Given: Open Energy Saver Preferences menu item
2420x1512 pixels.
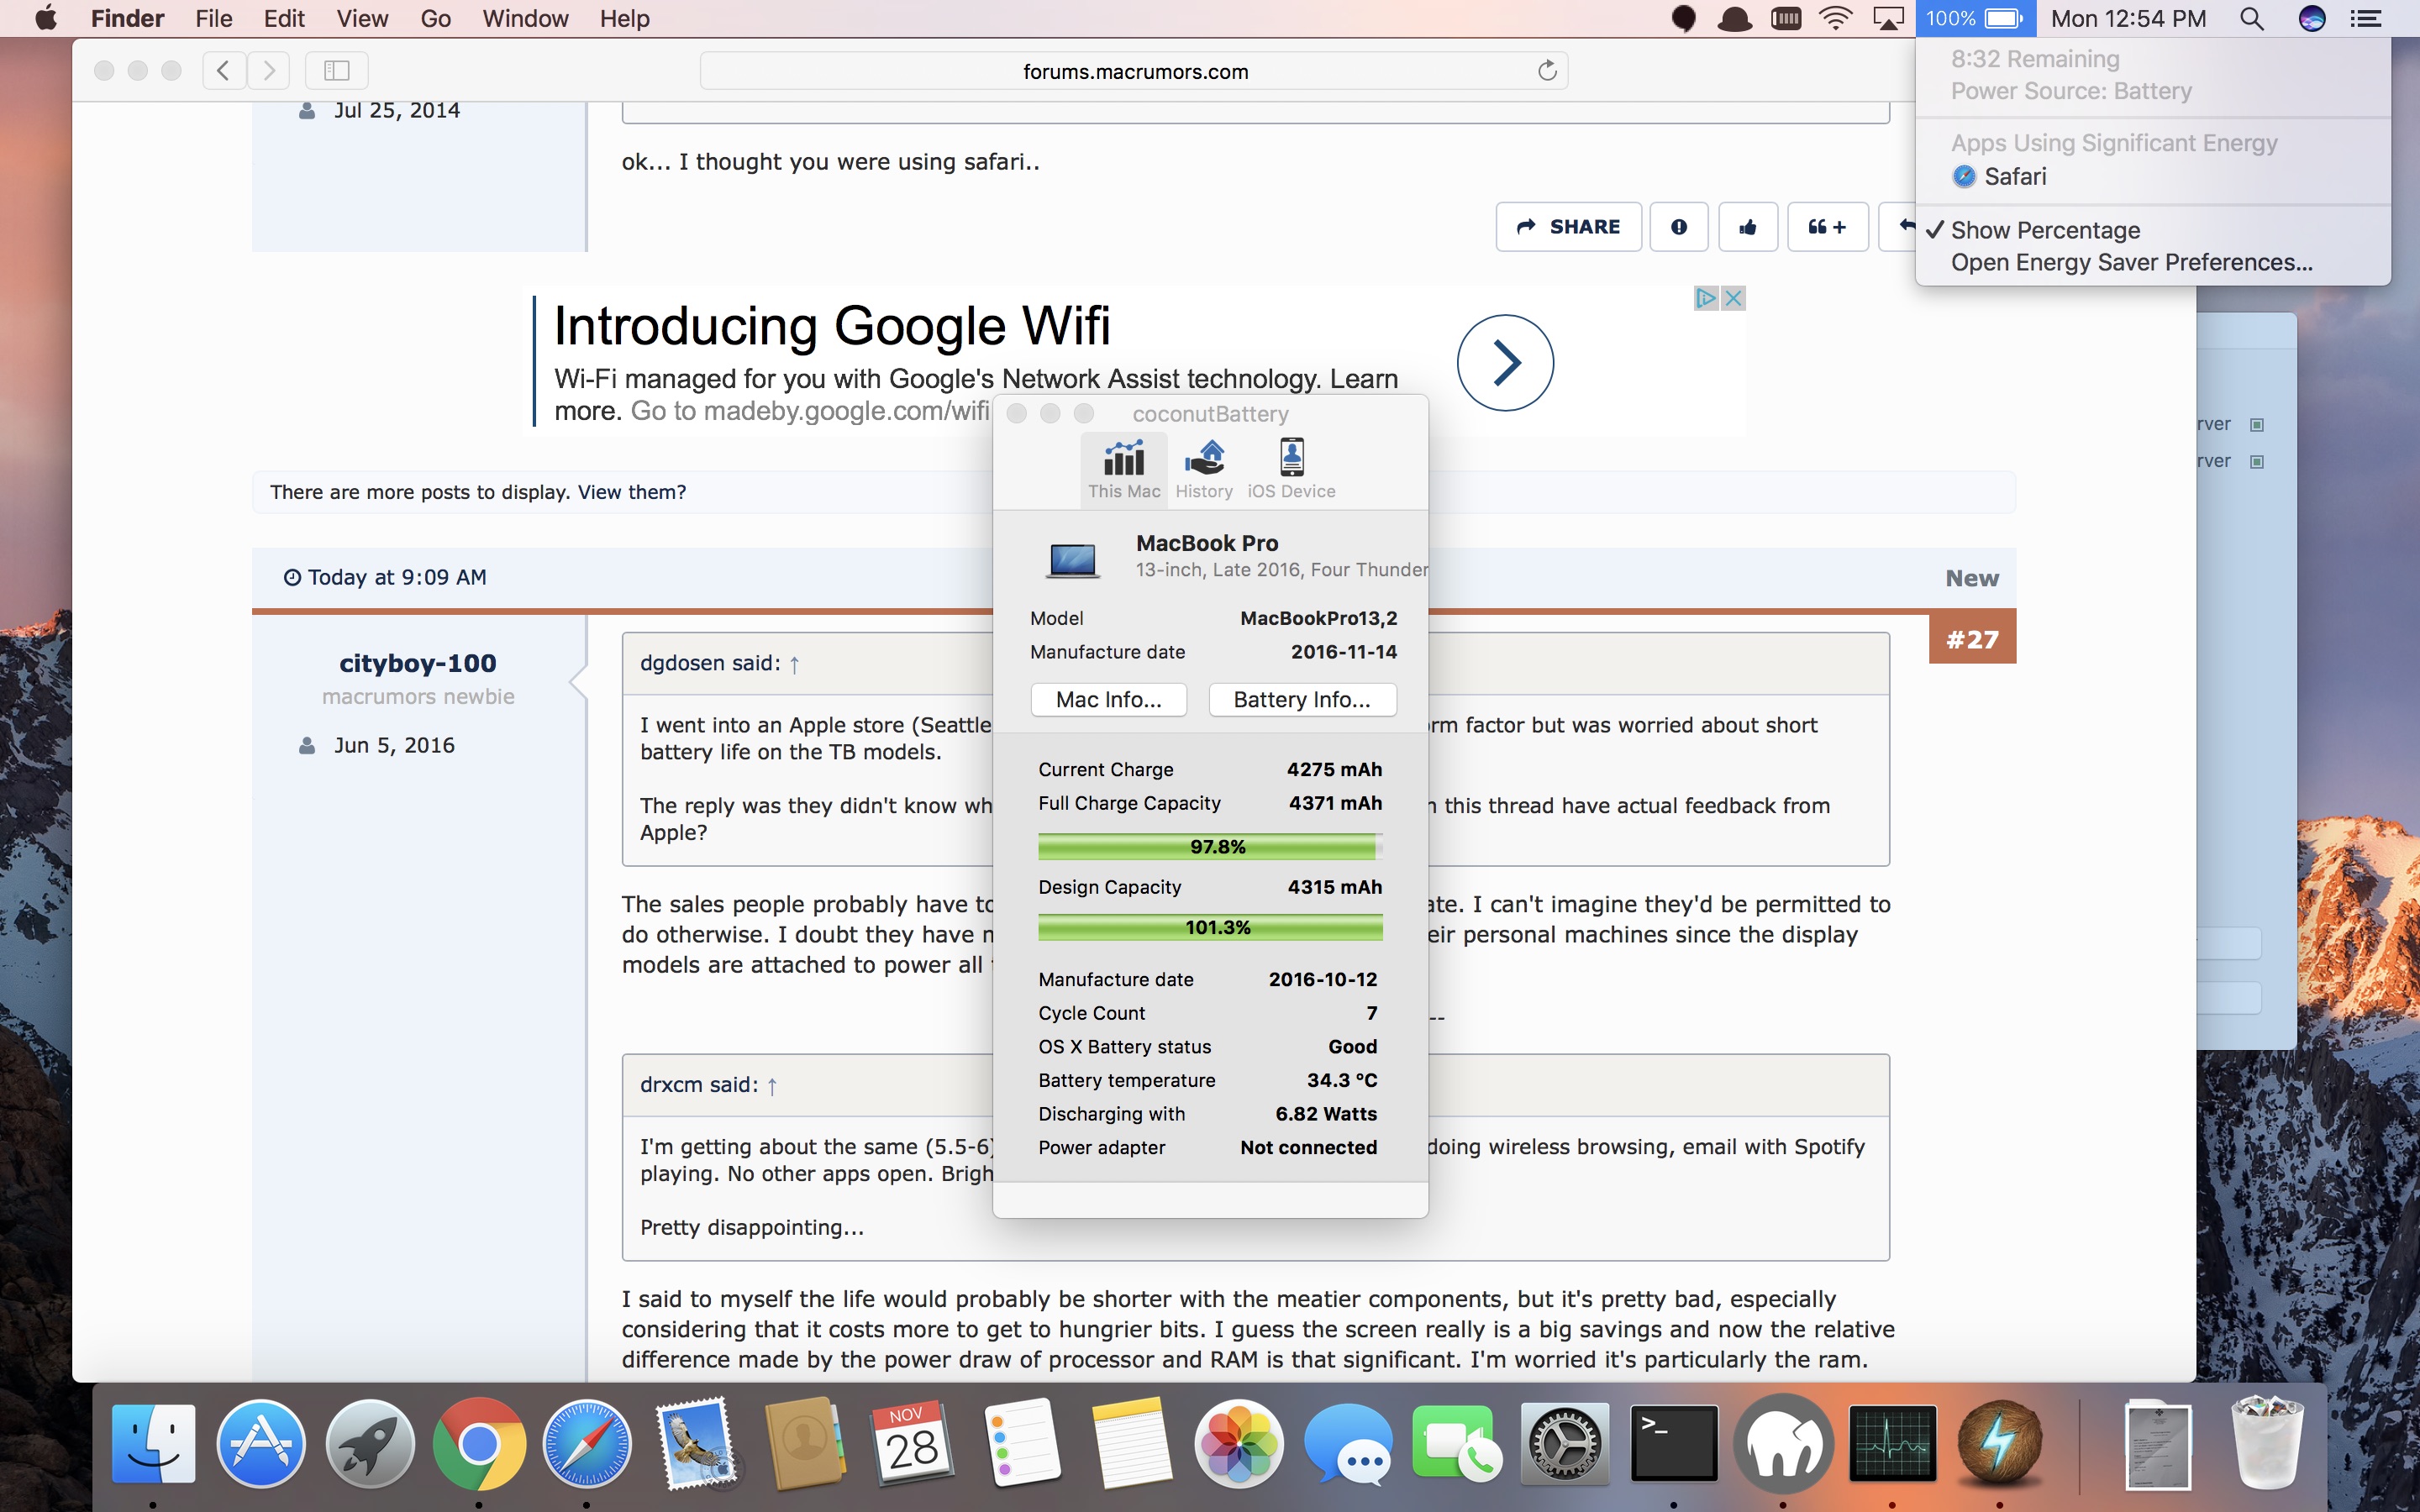Looking at the screenshot, I should coord(2131,262).
